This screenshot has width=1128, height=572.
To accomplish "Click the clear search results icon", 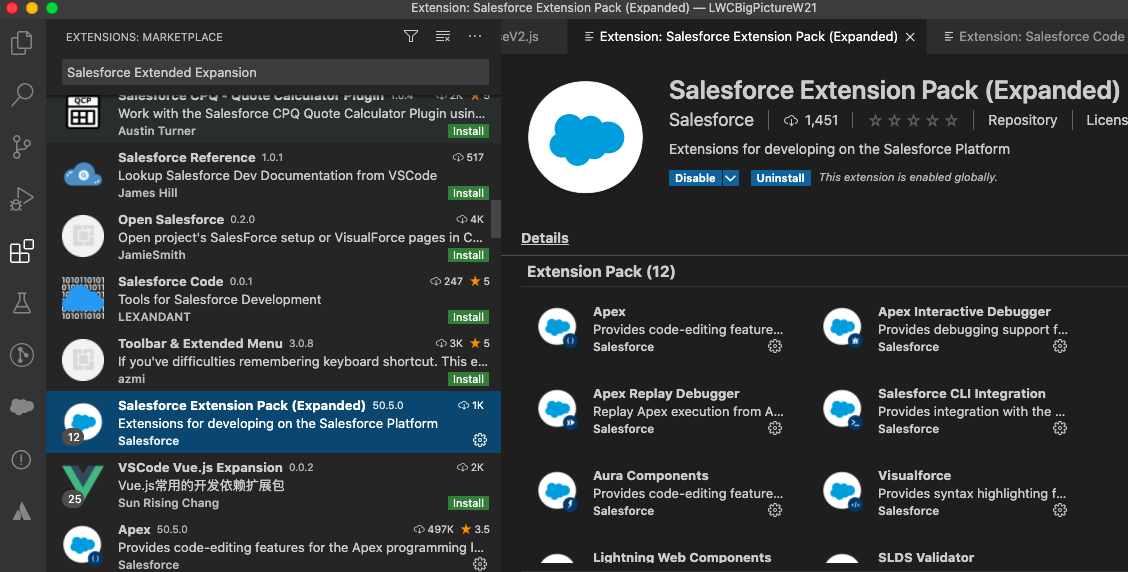I will click(443, 37).
